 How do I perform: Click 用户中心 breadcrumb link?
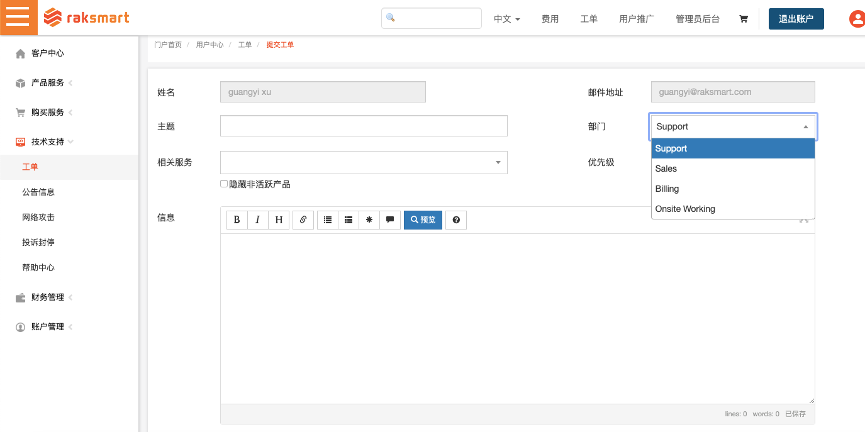point(209,45)
